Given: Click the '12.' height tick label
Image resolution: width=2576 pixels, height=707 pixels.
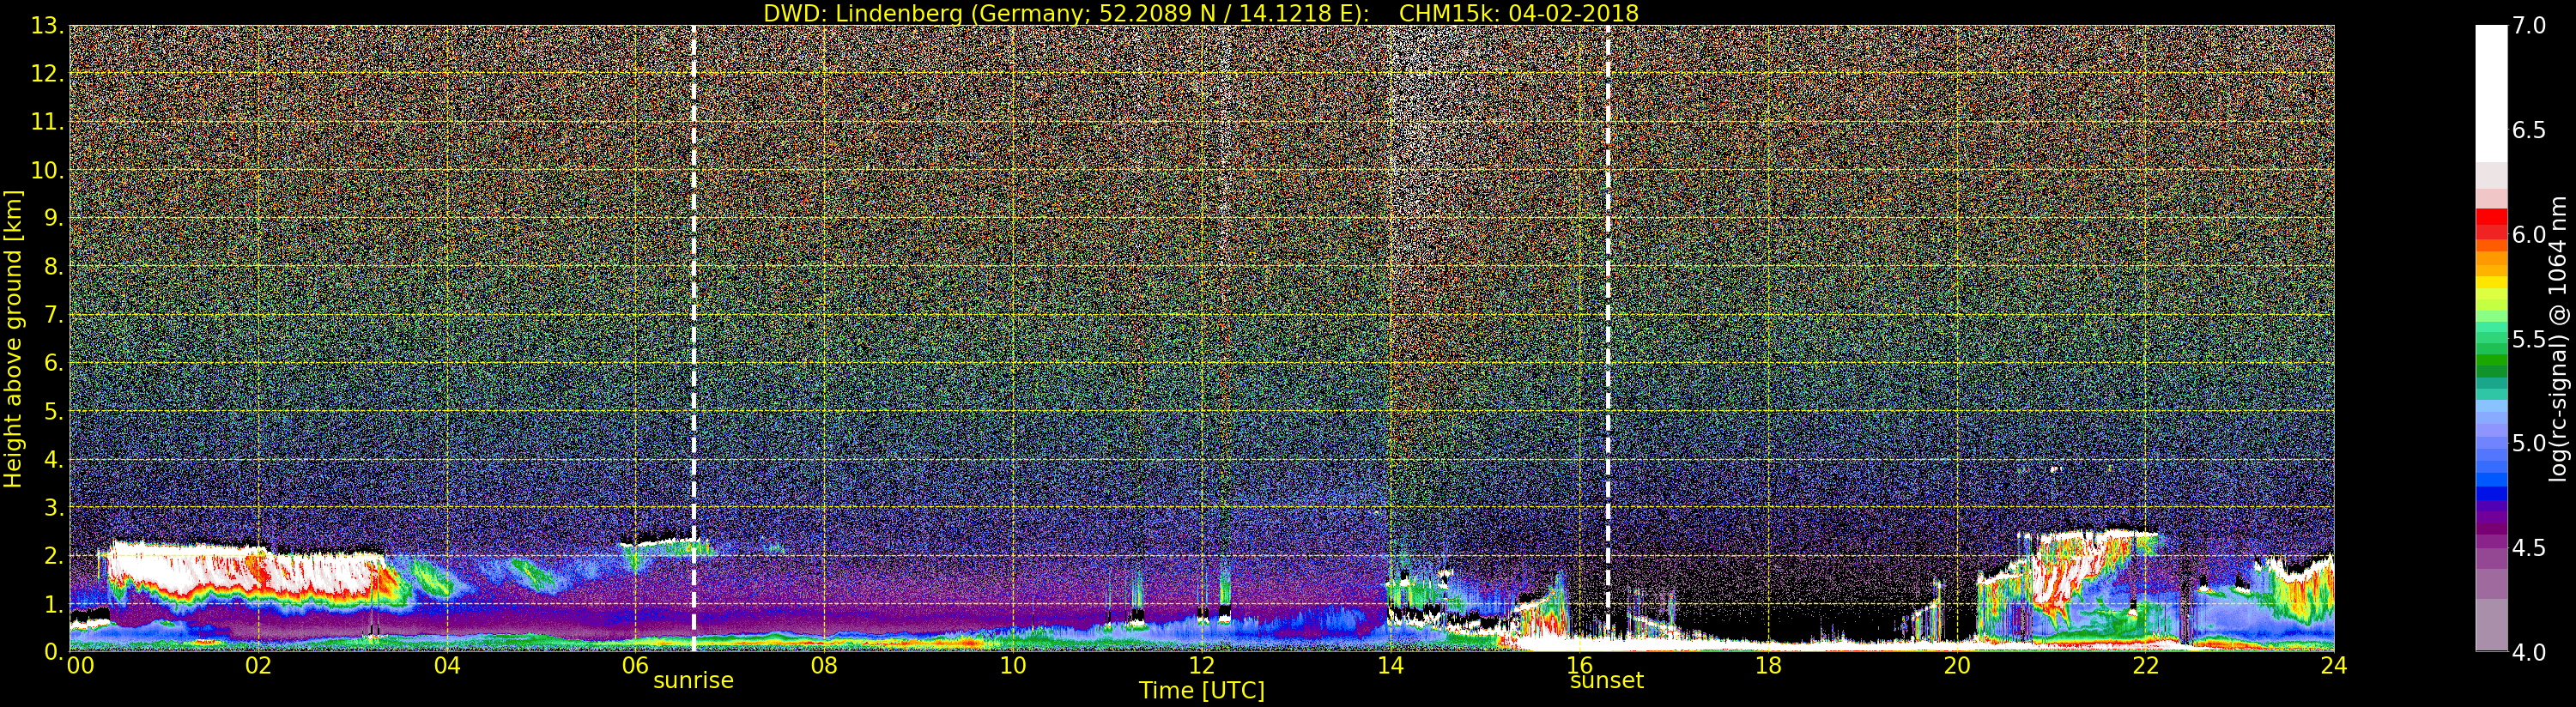Looking at the screenshot, I should click(x=47, y=74).
